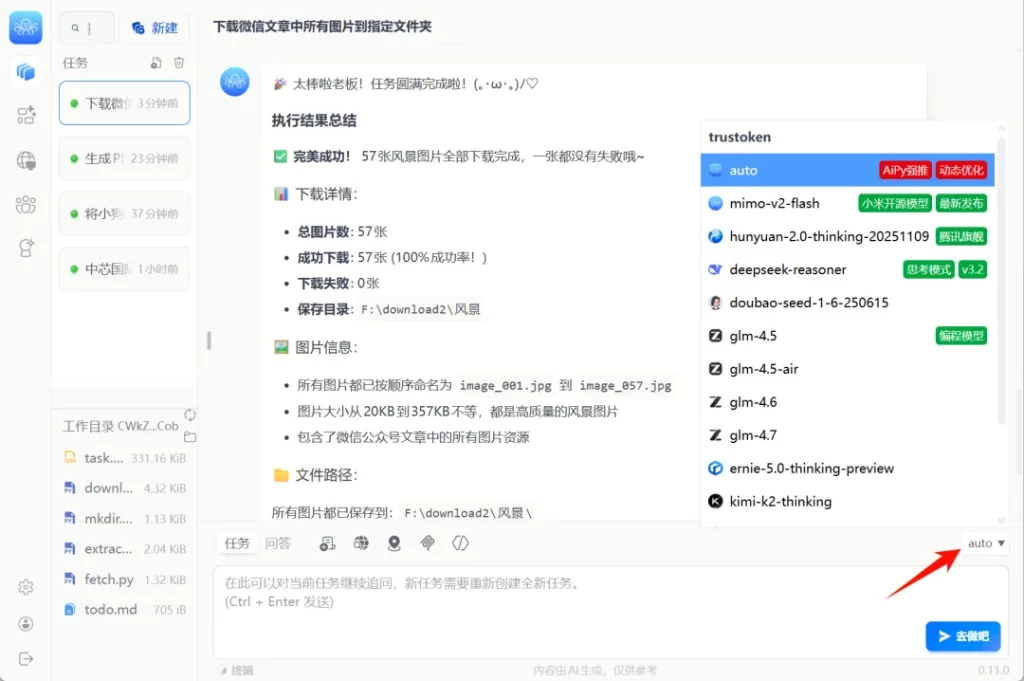Switch to the 问答 tab

pos(278,543)
